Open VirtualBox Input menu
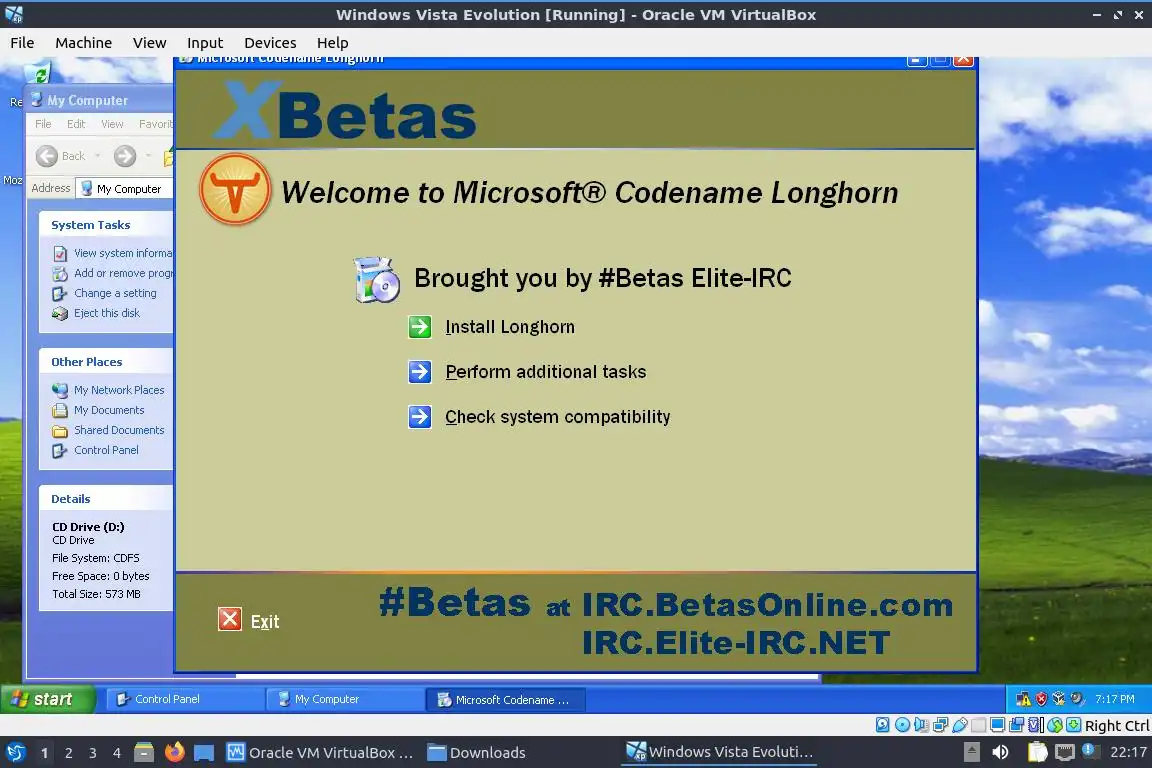 click(205, 43)
